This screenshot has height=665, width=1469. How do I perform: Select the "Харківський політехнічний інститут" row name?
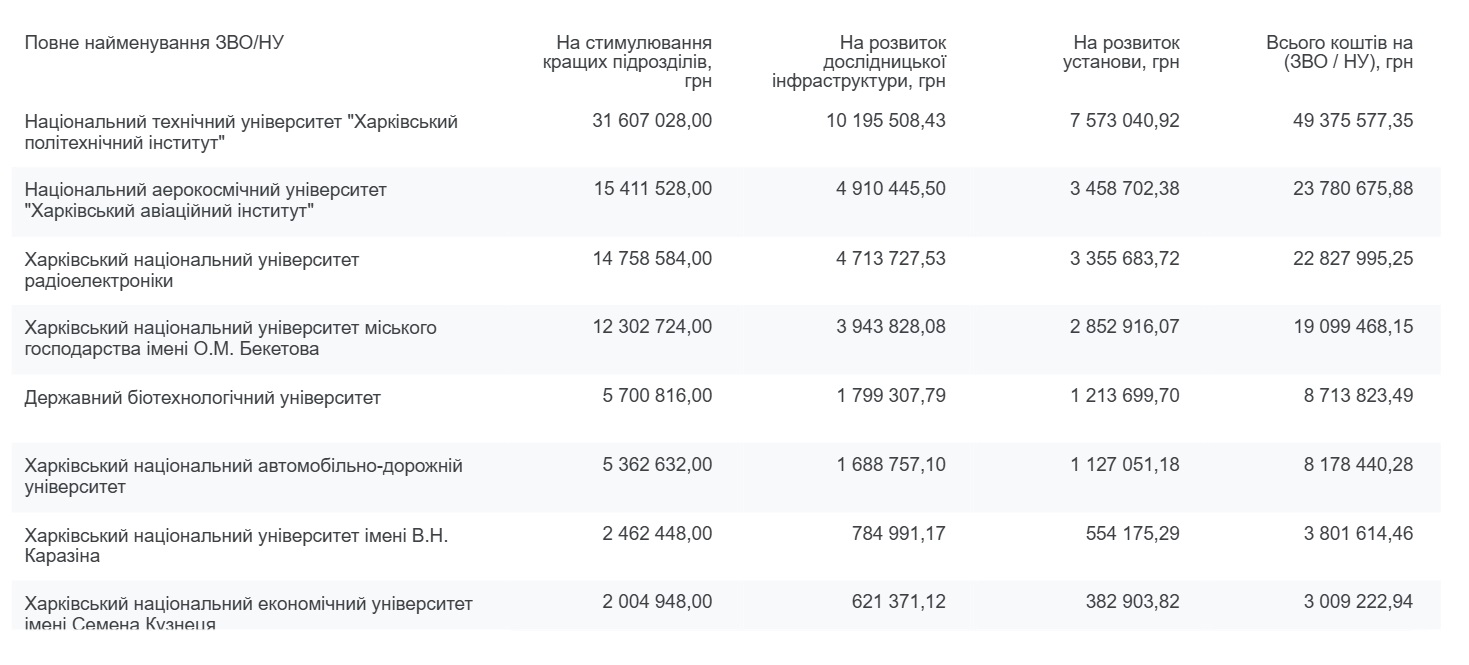[241, 132]
